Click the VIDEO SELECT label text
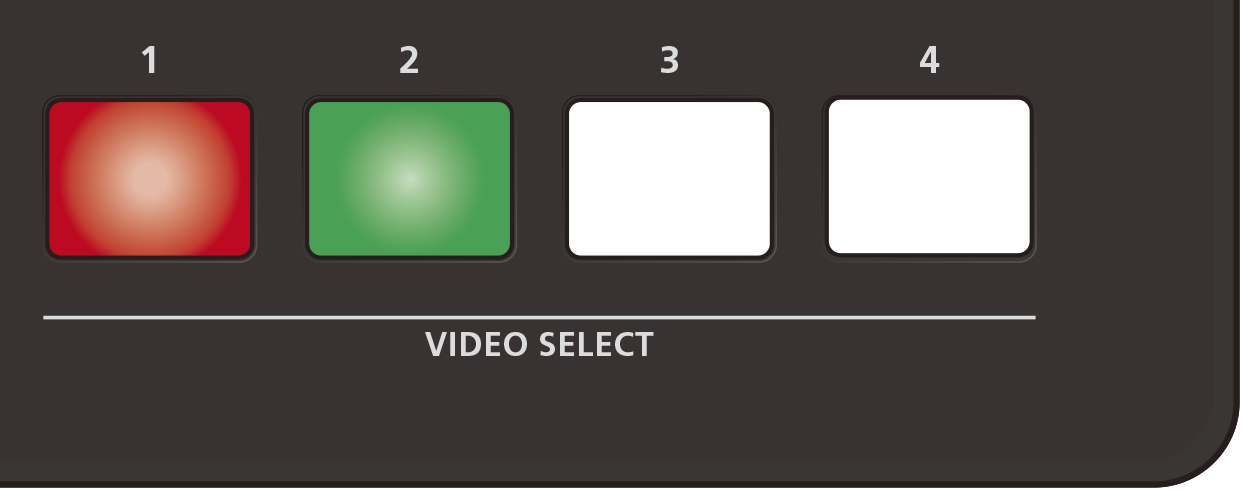Viewport: 1252px width, 496px height. click(539, 345)
